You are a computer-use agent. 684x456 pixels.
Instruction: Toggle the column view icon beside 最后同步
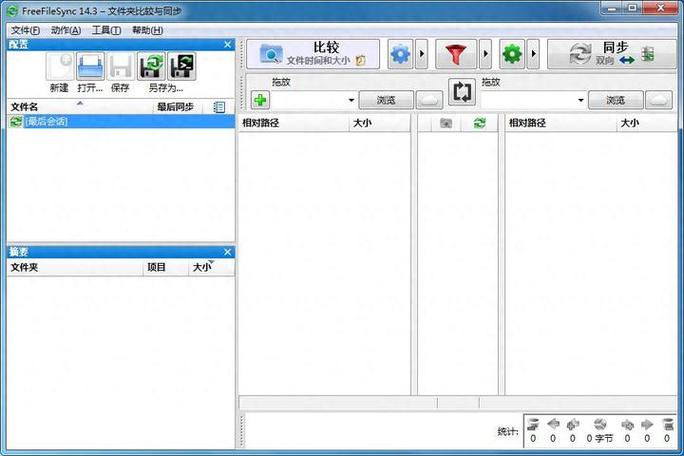pos(220,106)
